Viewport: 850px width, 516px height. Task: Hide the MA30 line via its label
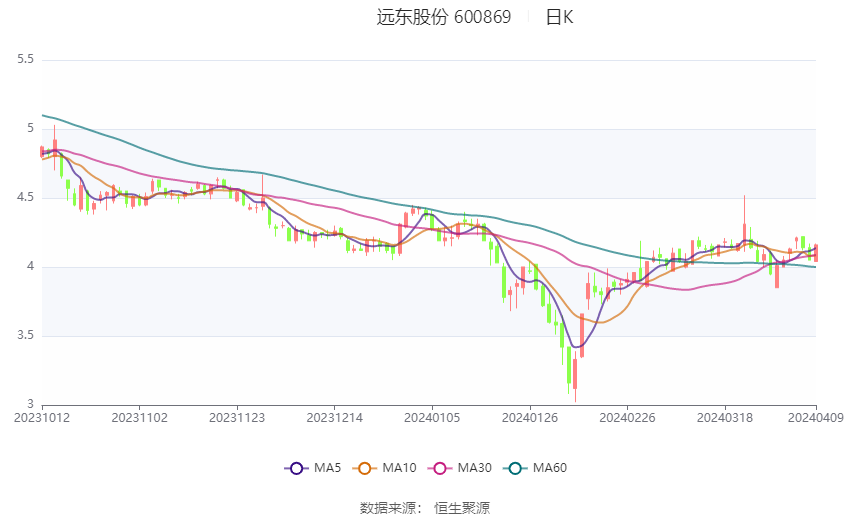pyautogui.click(x=474, y=468)
